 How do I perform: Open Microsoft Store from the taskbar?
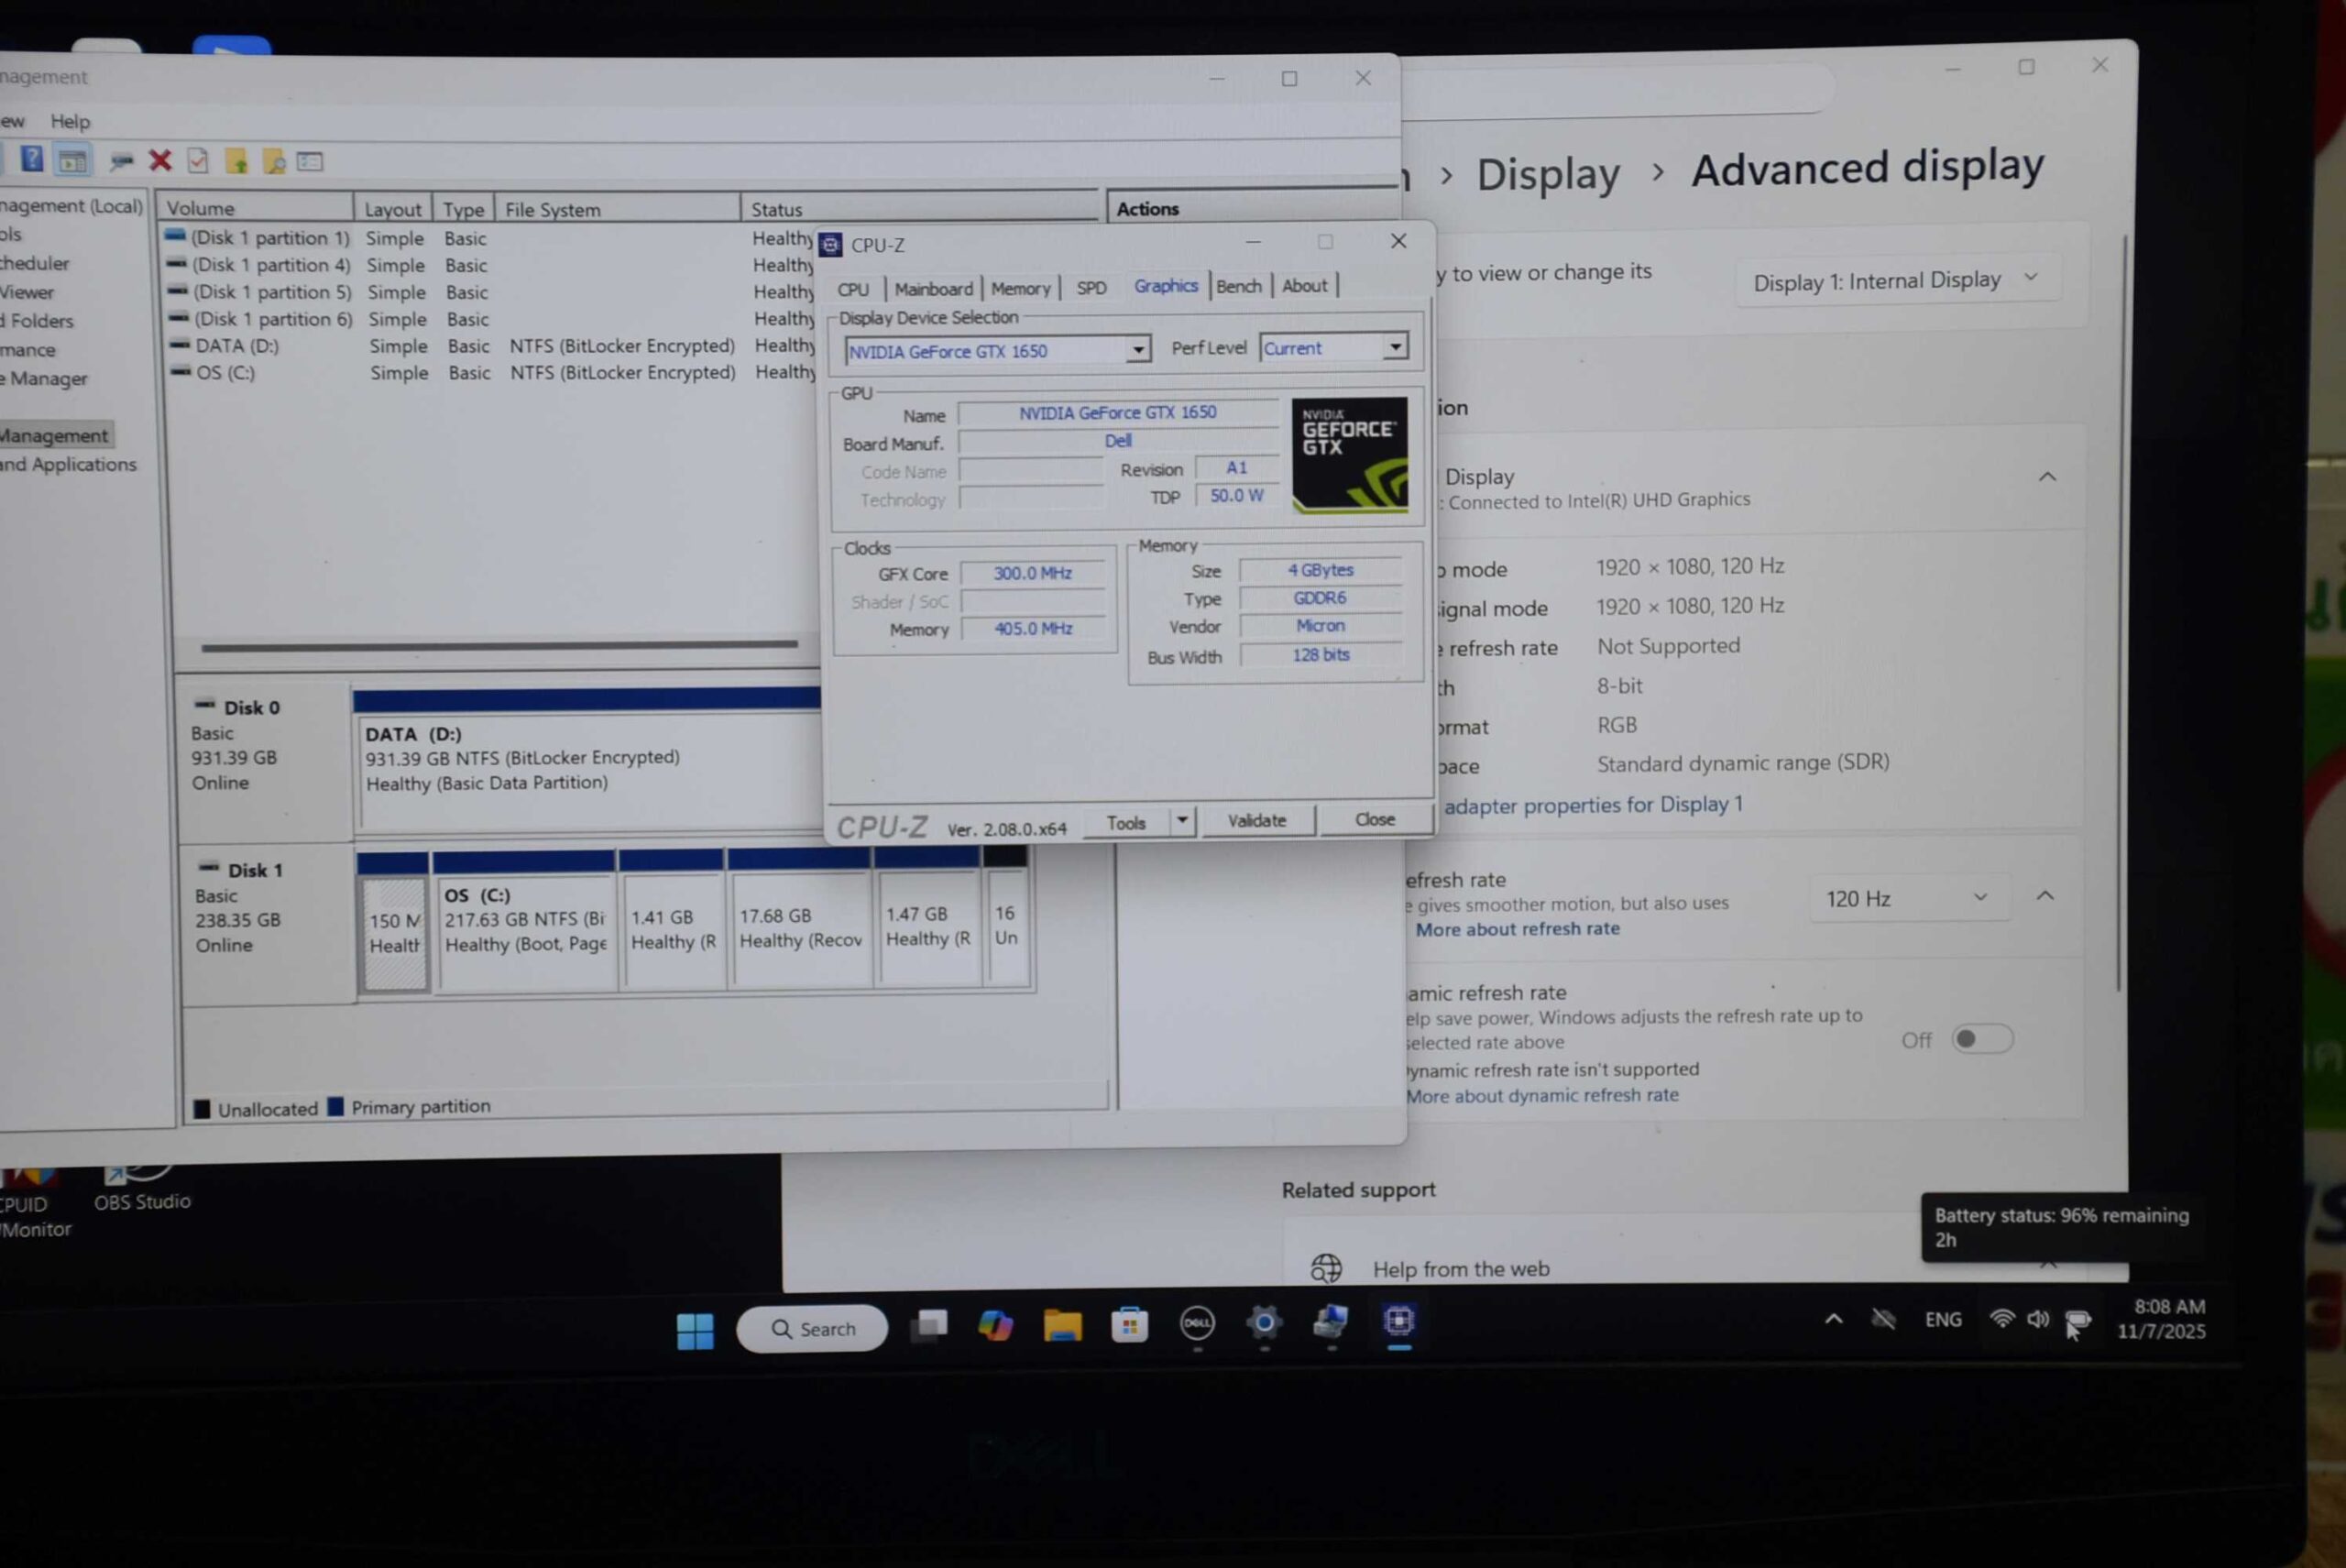pos(1129,1326)
